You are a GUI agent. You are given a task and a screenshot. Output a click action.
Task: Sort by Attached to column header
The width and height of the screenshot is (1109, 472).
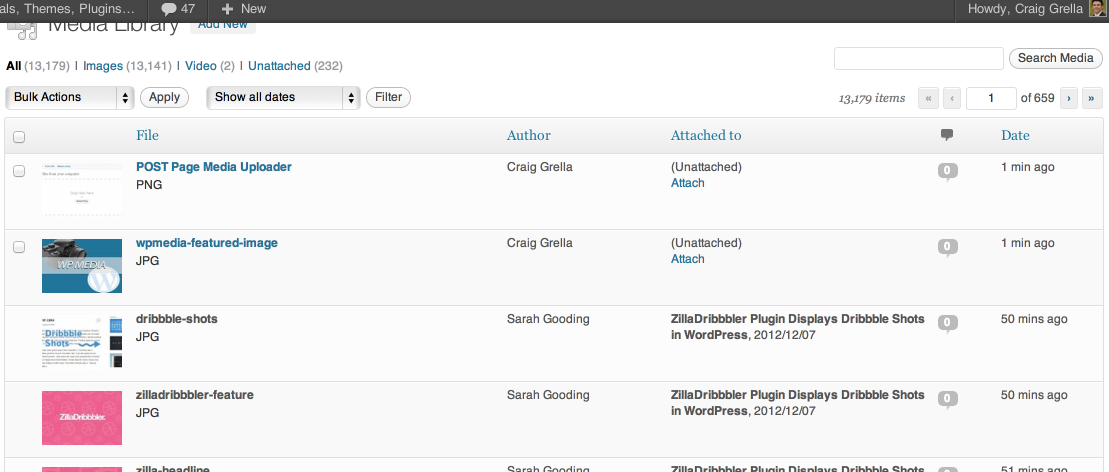706,135
